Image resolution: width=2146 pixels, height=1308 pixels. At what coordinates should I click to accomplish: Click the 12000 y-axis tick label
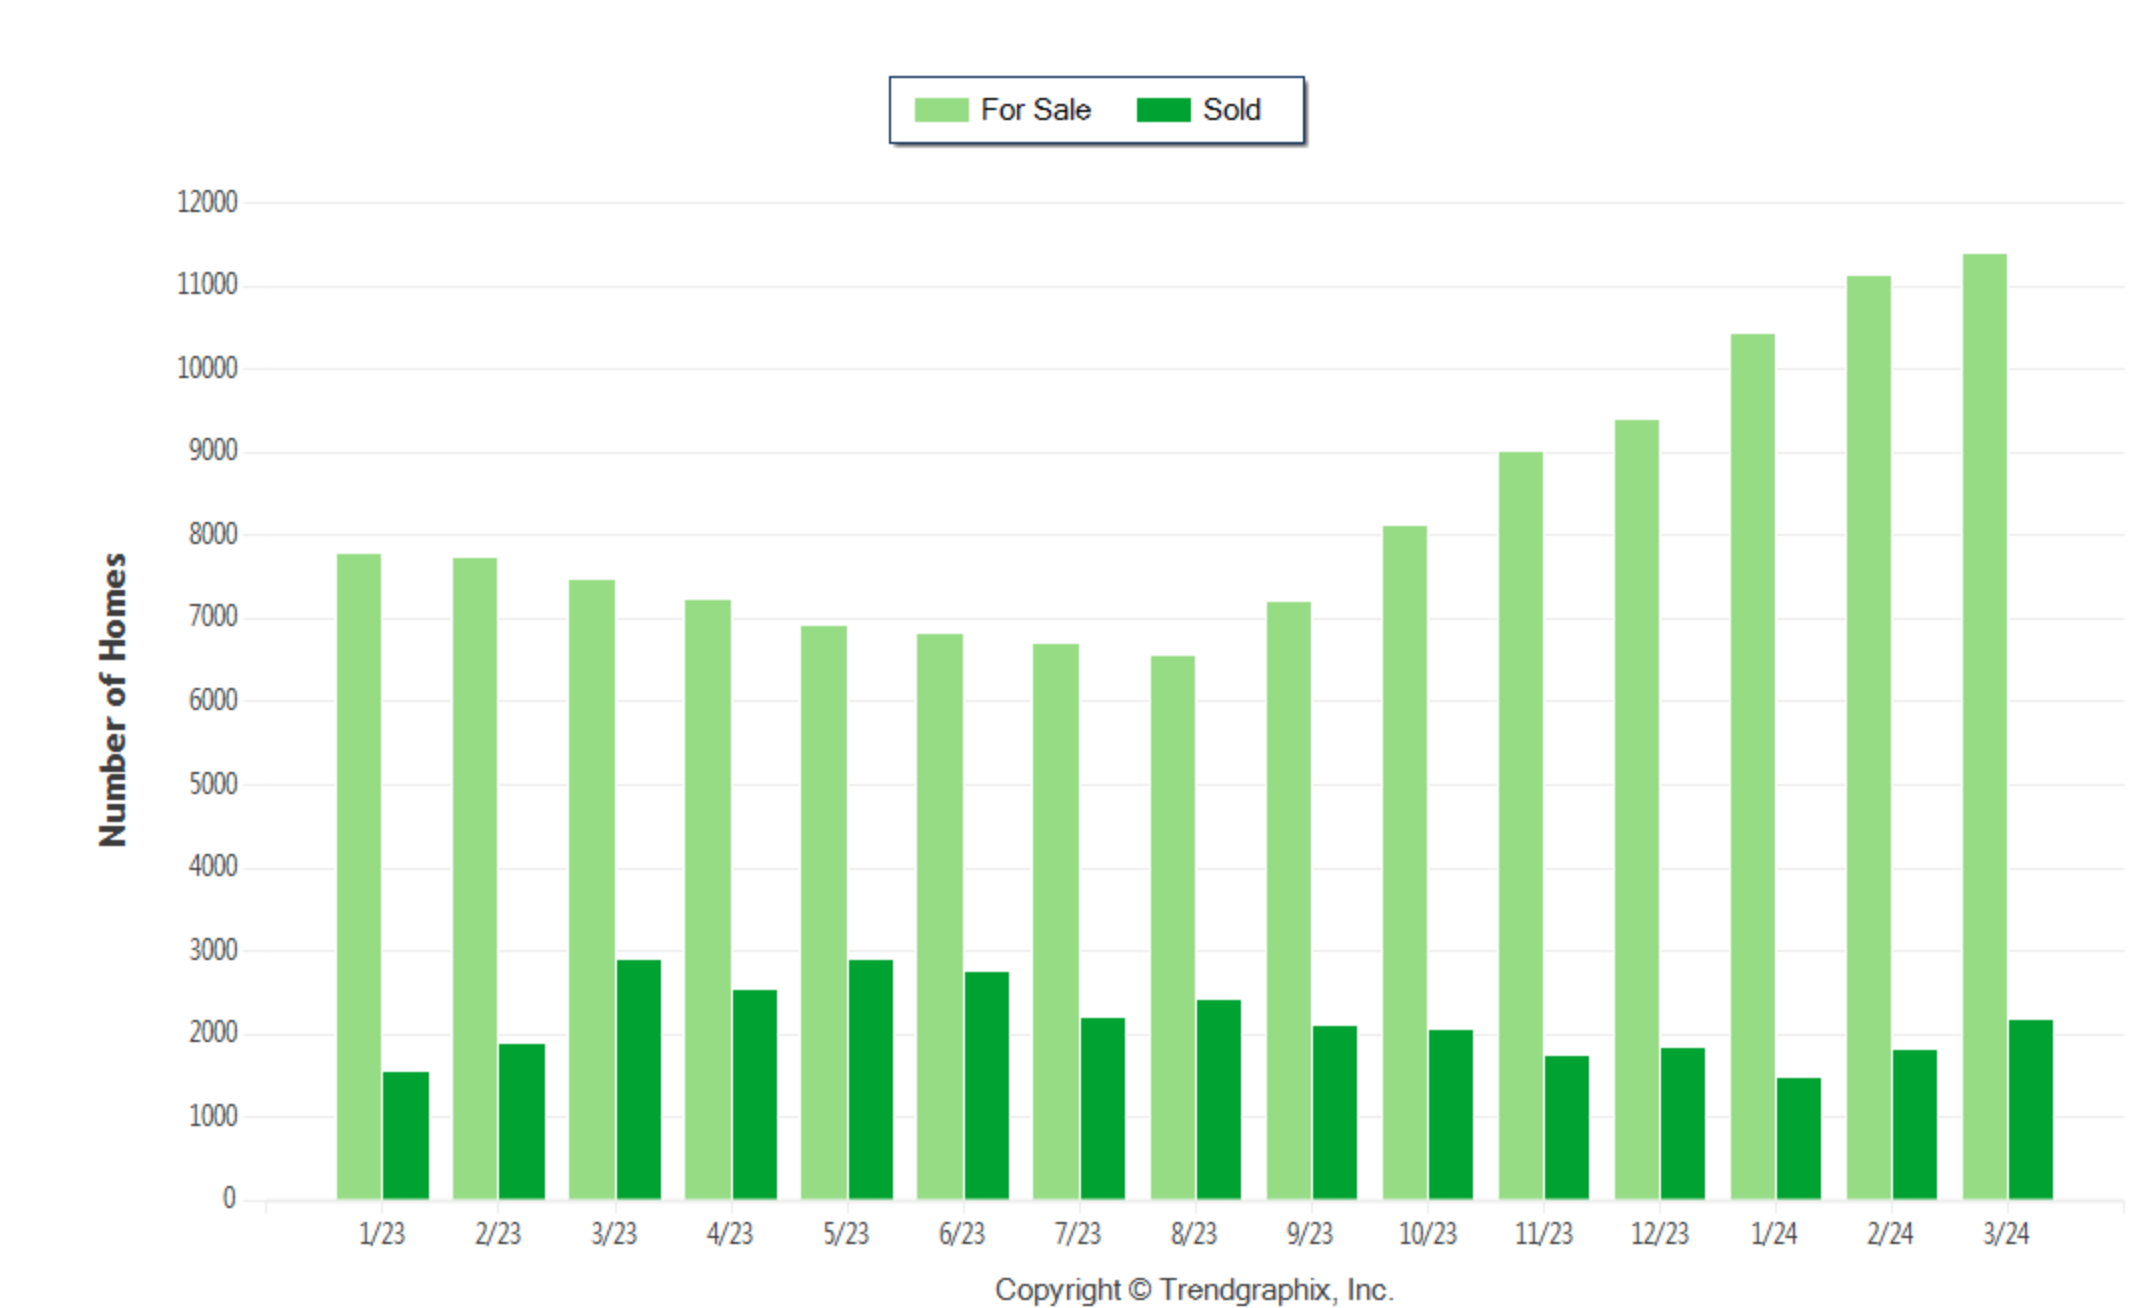tap(207, 202)
